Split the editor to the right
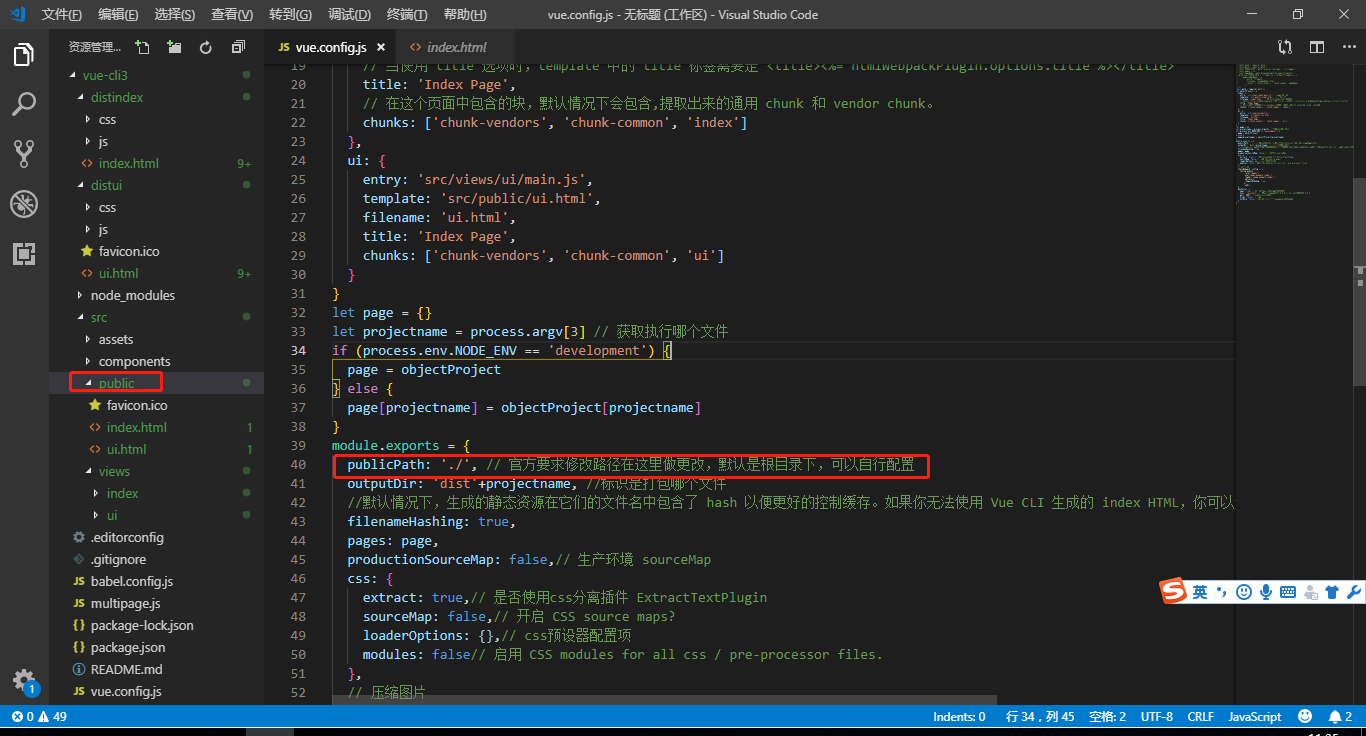Image resolution: width=1366 pixels, height=736 pixels. (x=1317, y=47)
